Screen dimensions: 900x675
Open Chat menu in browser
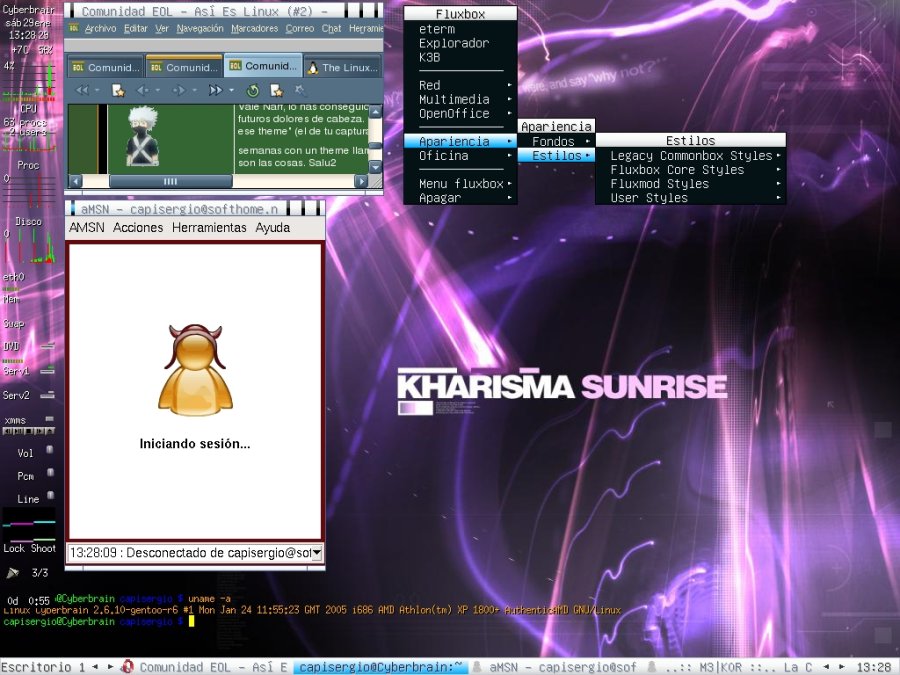pyautogui.click(x=331, y=28)
